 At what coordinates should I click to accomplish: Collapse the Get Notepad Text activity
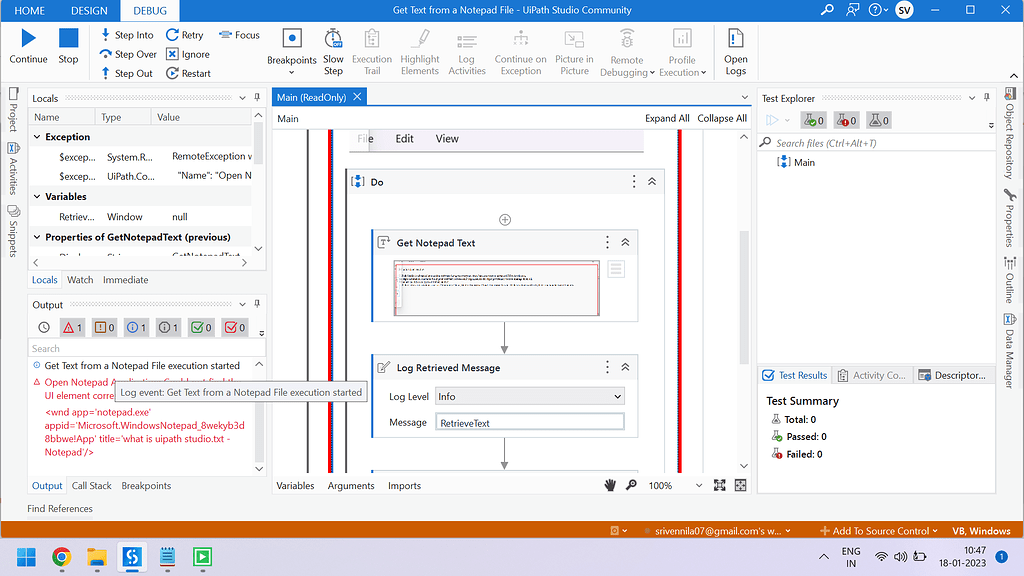pyautogui.click(x=625, y=242)
